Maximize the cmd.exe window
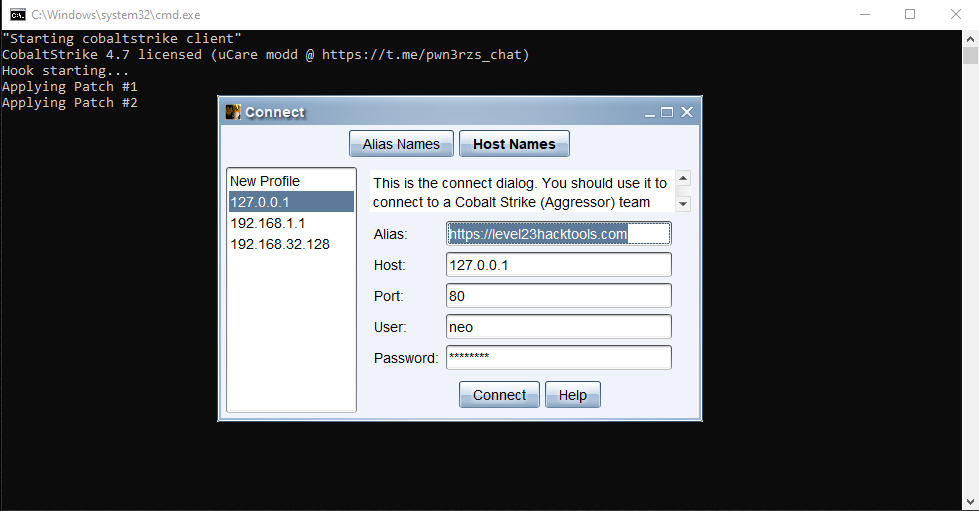 pyautogui.click(x=910, y=14)
